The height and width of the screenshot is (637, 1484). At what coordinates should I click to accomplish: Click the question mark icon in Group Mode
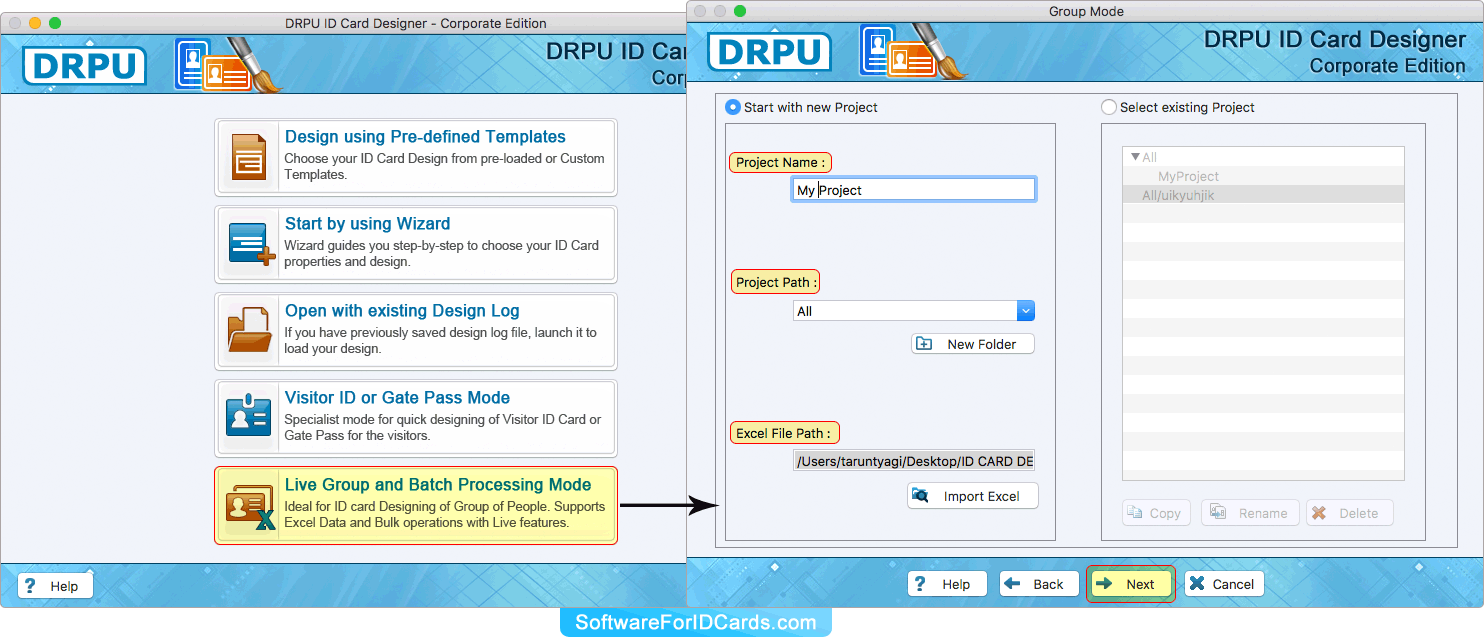tap(921, 584)
